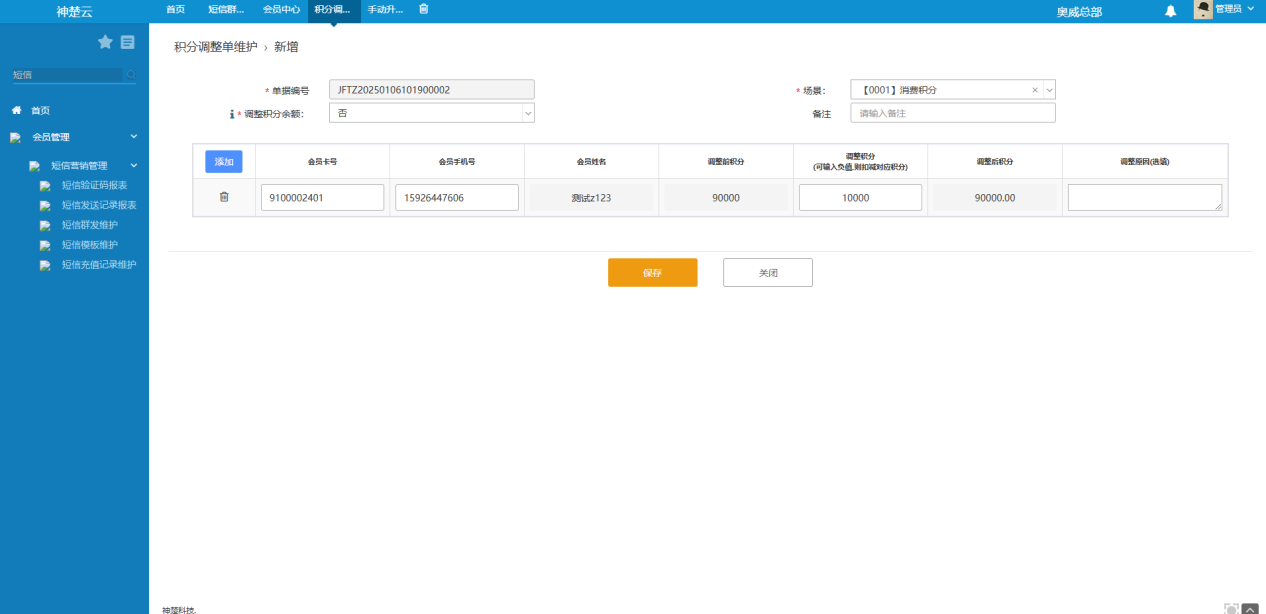This screenshot has width=1266, height=614.
Task: Click the 会员卡号 field with 9100002401
Action: click(x=322, y=197)
